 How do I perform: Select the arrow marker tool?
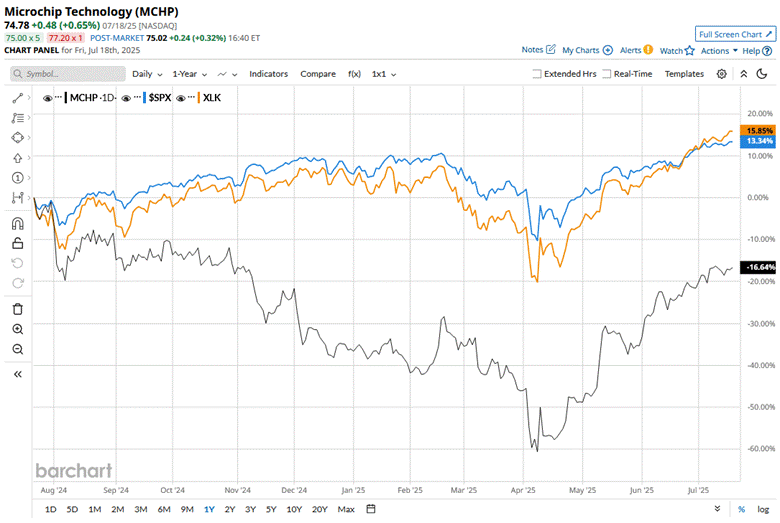[17, 158]
